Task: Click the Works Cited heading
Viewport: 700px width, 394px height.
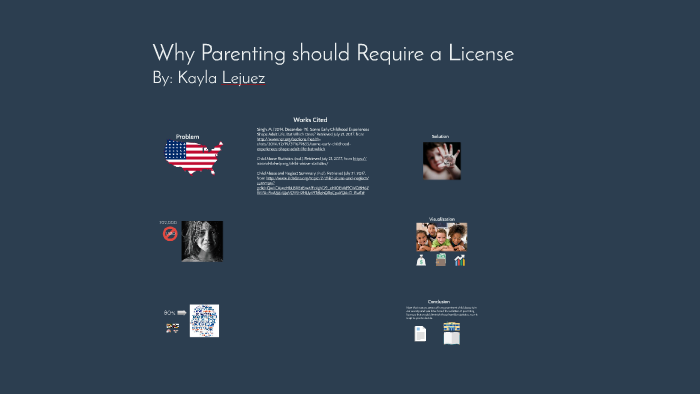Action: click(x=310, y=120)
